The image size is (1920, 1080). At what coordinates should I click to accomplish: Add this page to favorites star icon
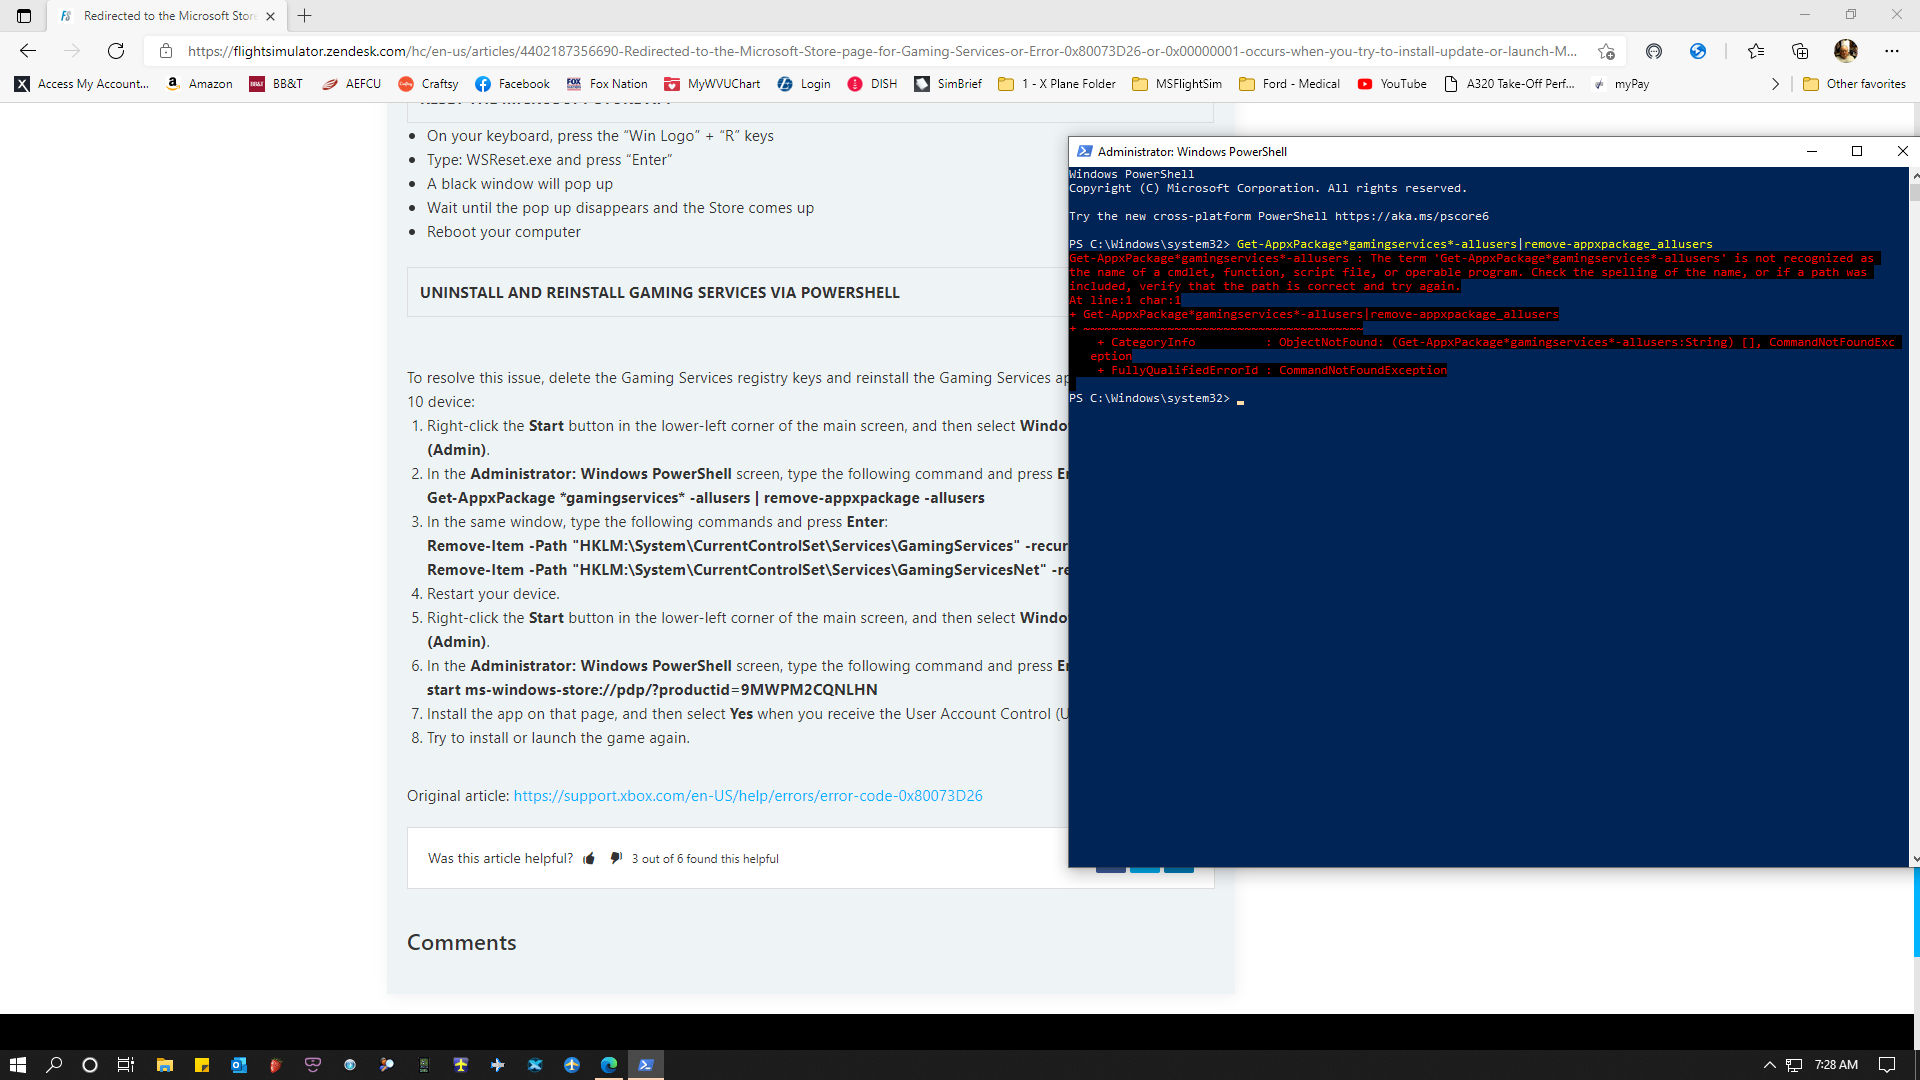click(1606, 51)
